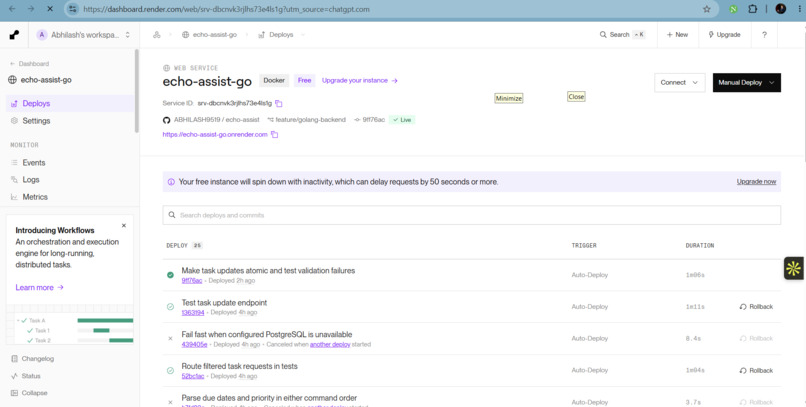Image resolution: width=806 pixels, height=407 pixels.
Task: Open the projects icon in breadcrumb
Action: [157, 35]
